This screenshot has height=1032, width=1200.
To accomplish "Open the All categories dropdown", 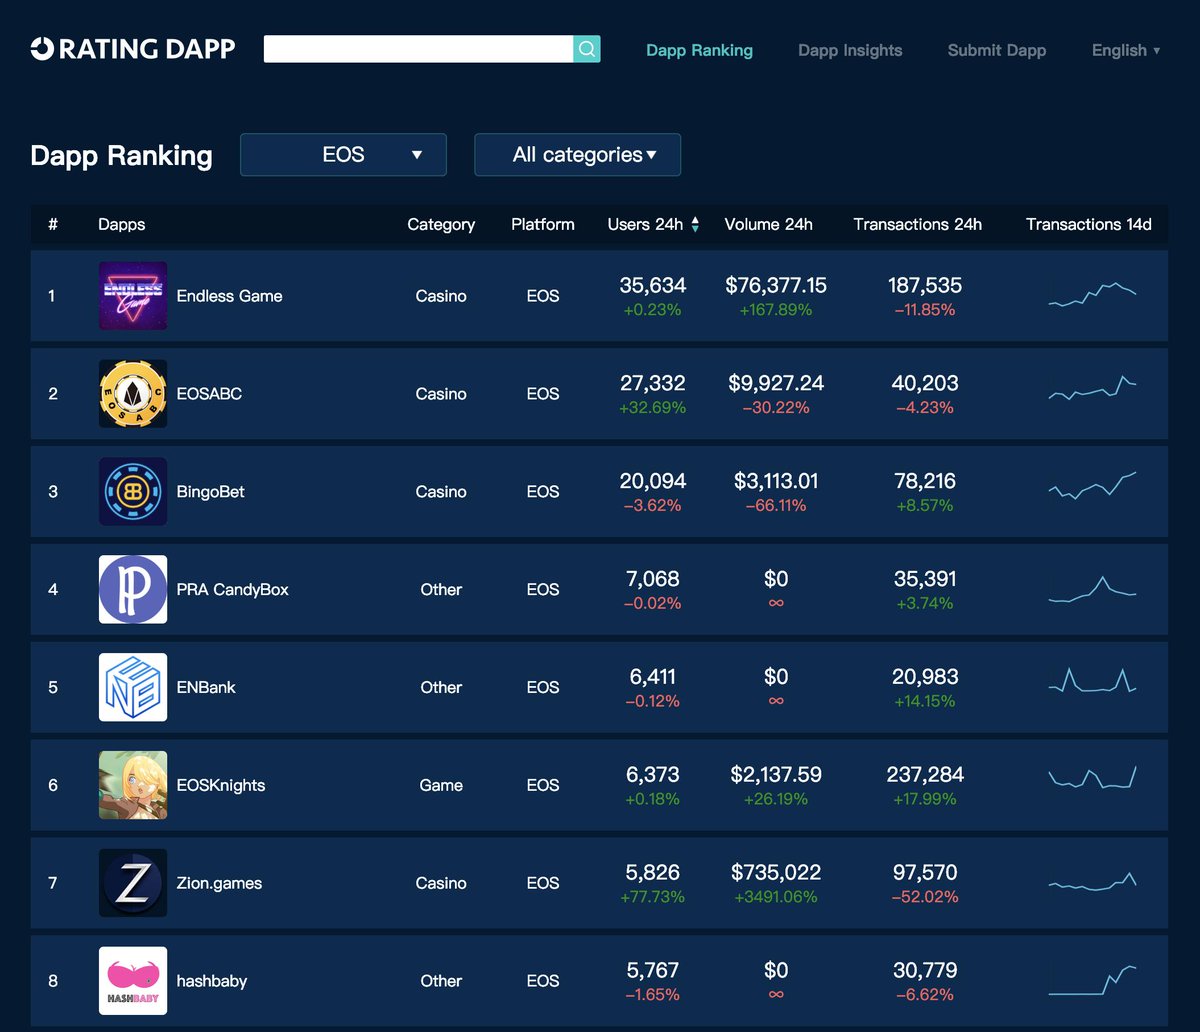I will click(577, 155).
